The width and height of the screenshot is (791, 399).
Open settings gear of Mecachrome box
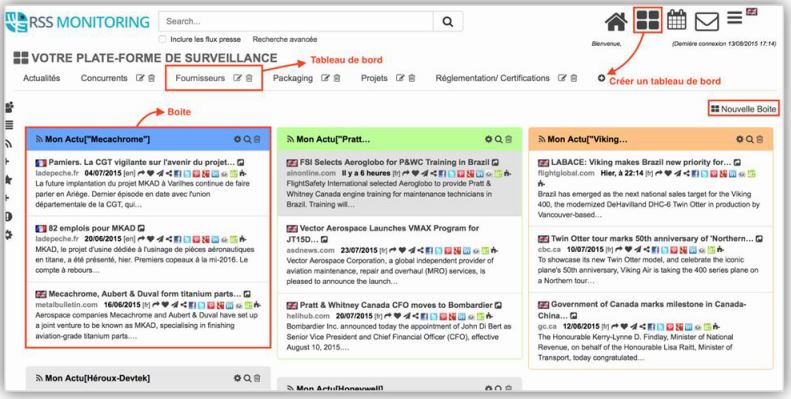(x=237, y=139)
